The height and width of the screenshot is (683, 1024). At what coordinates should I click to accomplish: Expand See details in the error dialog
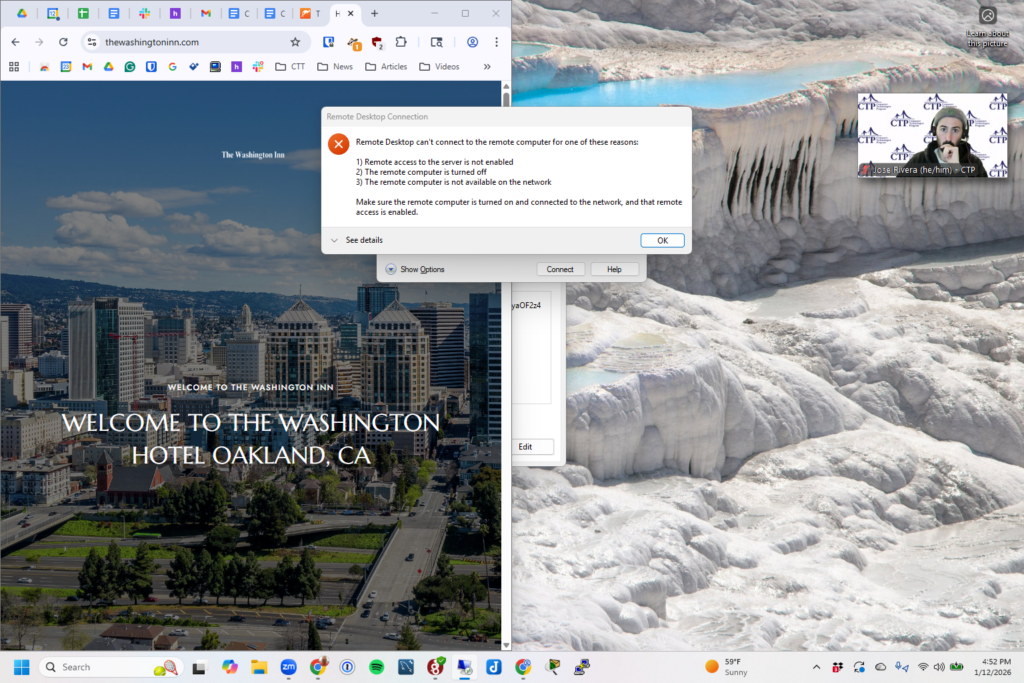(x=357, y=241)
